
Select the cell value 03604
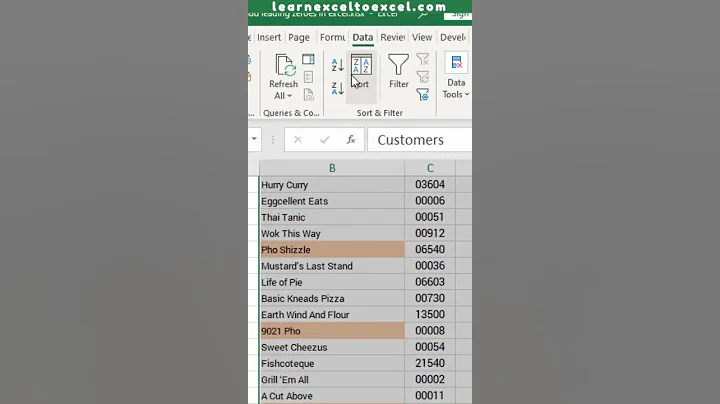coord(430,185)
